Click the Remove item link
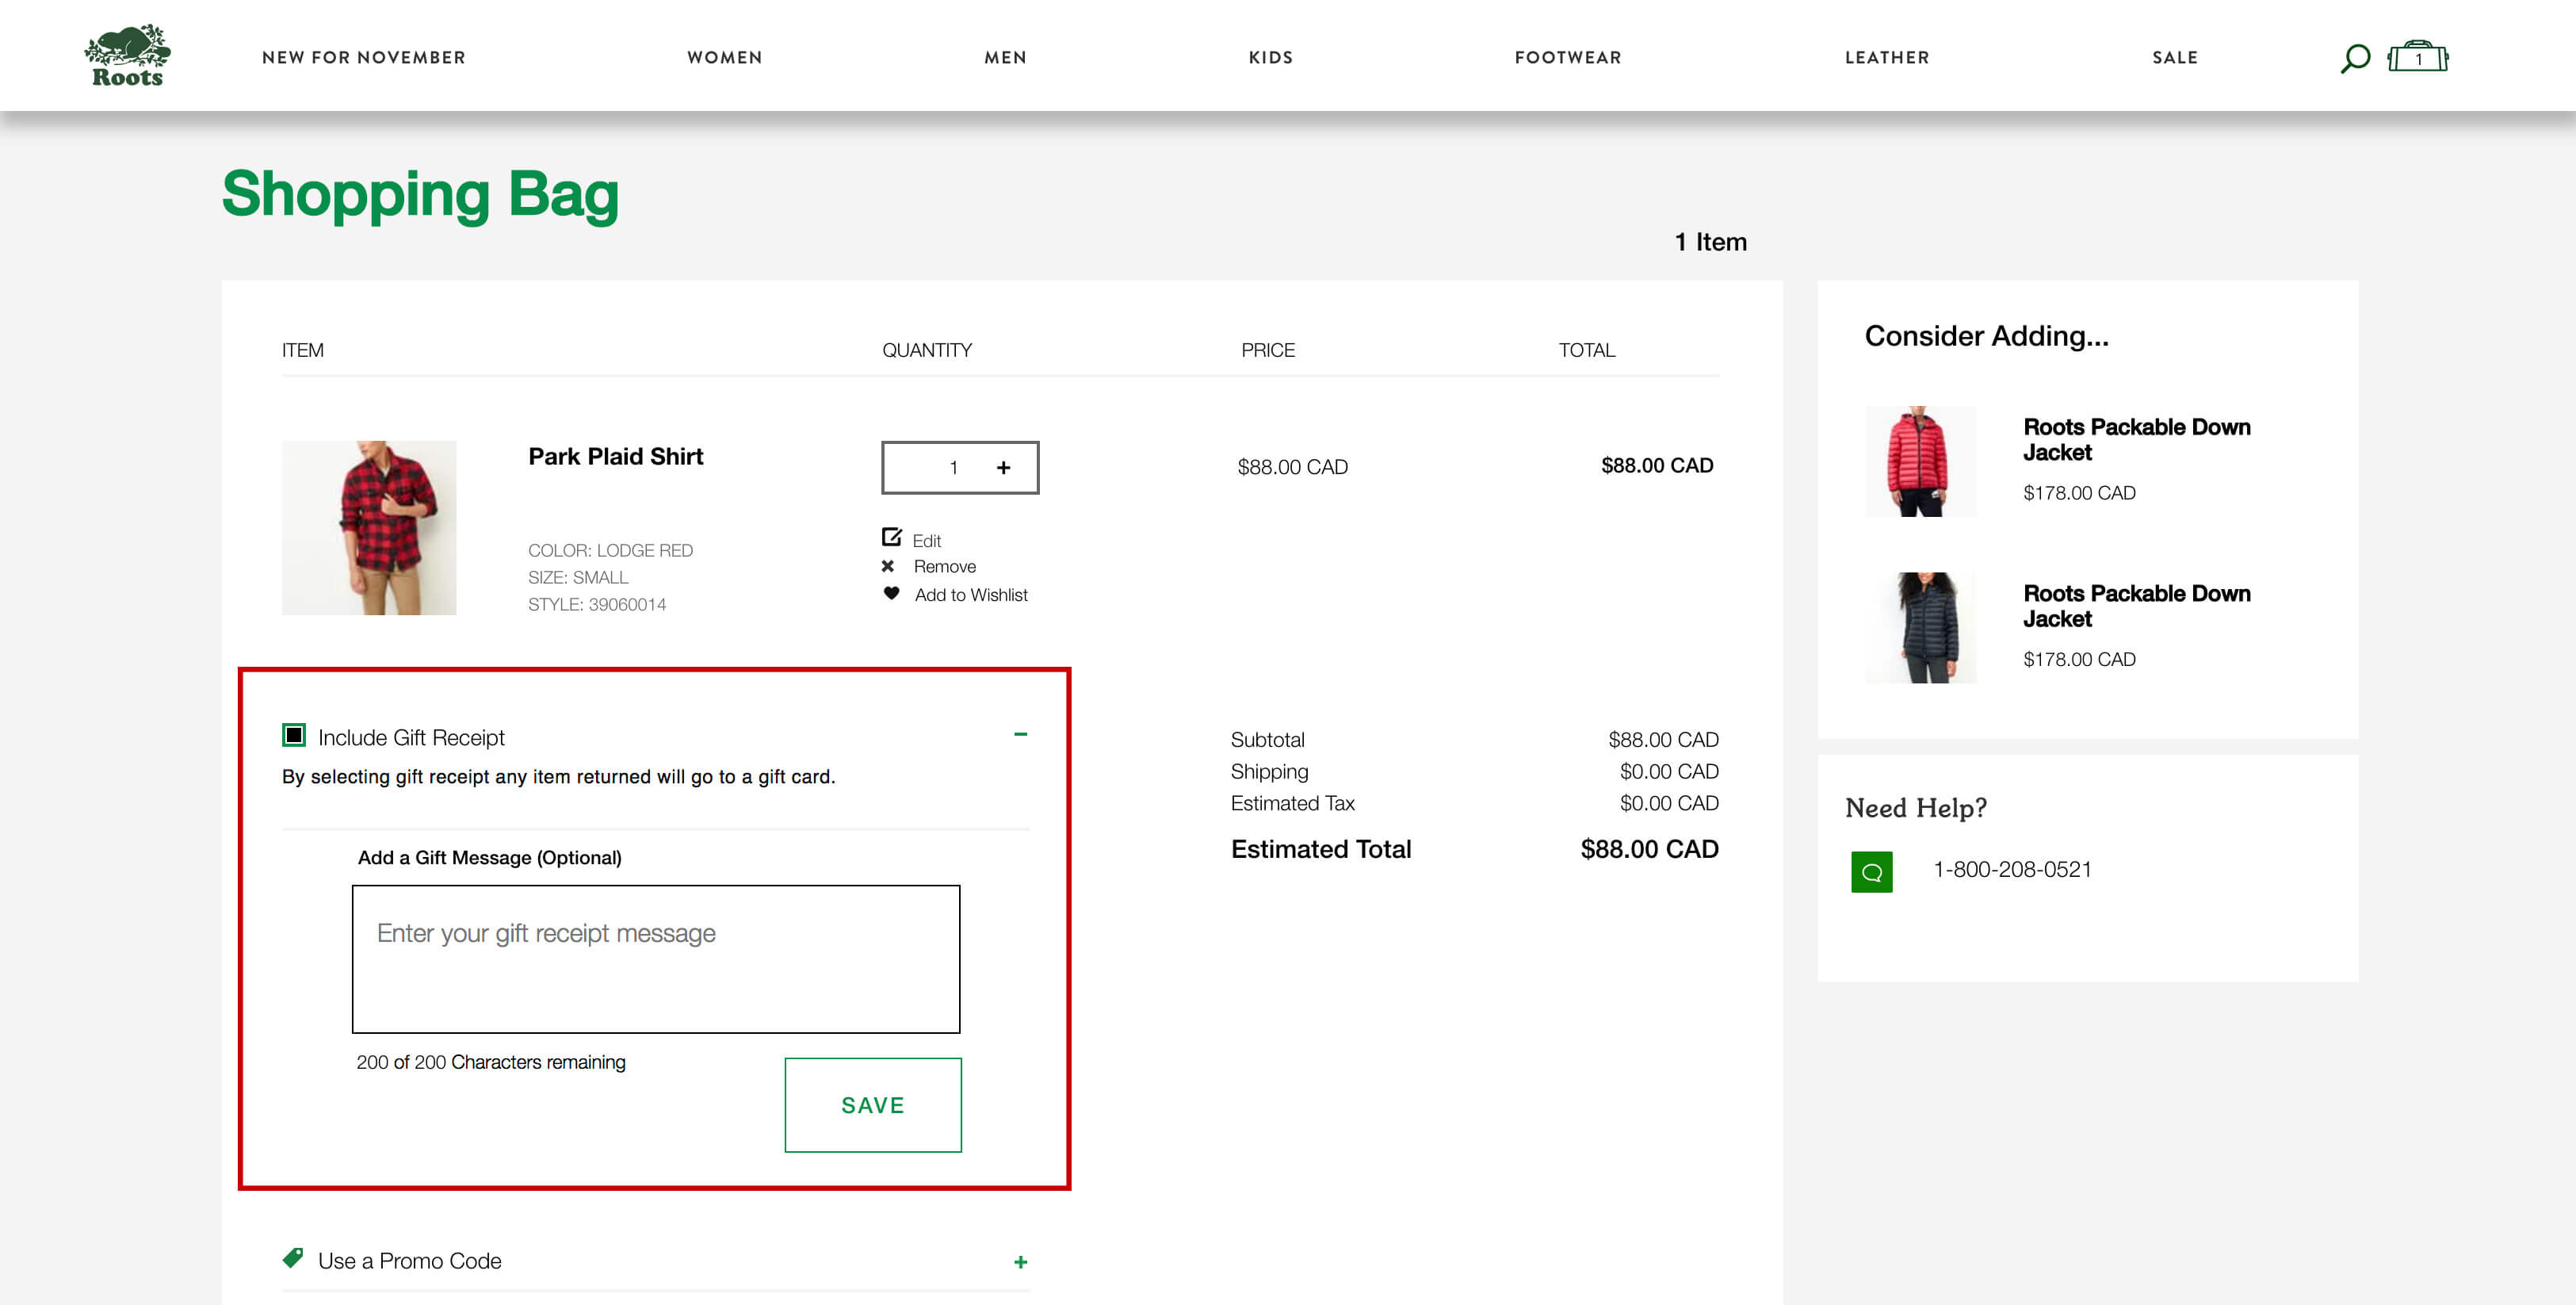 (x=945, y=567)
